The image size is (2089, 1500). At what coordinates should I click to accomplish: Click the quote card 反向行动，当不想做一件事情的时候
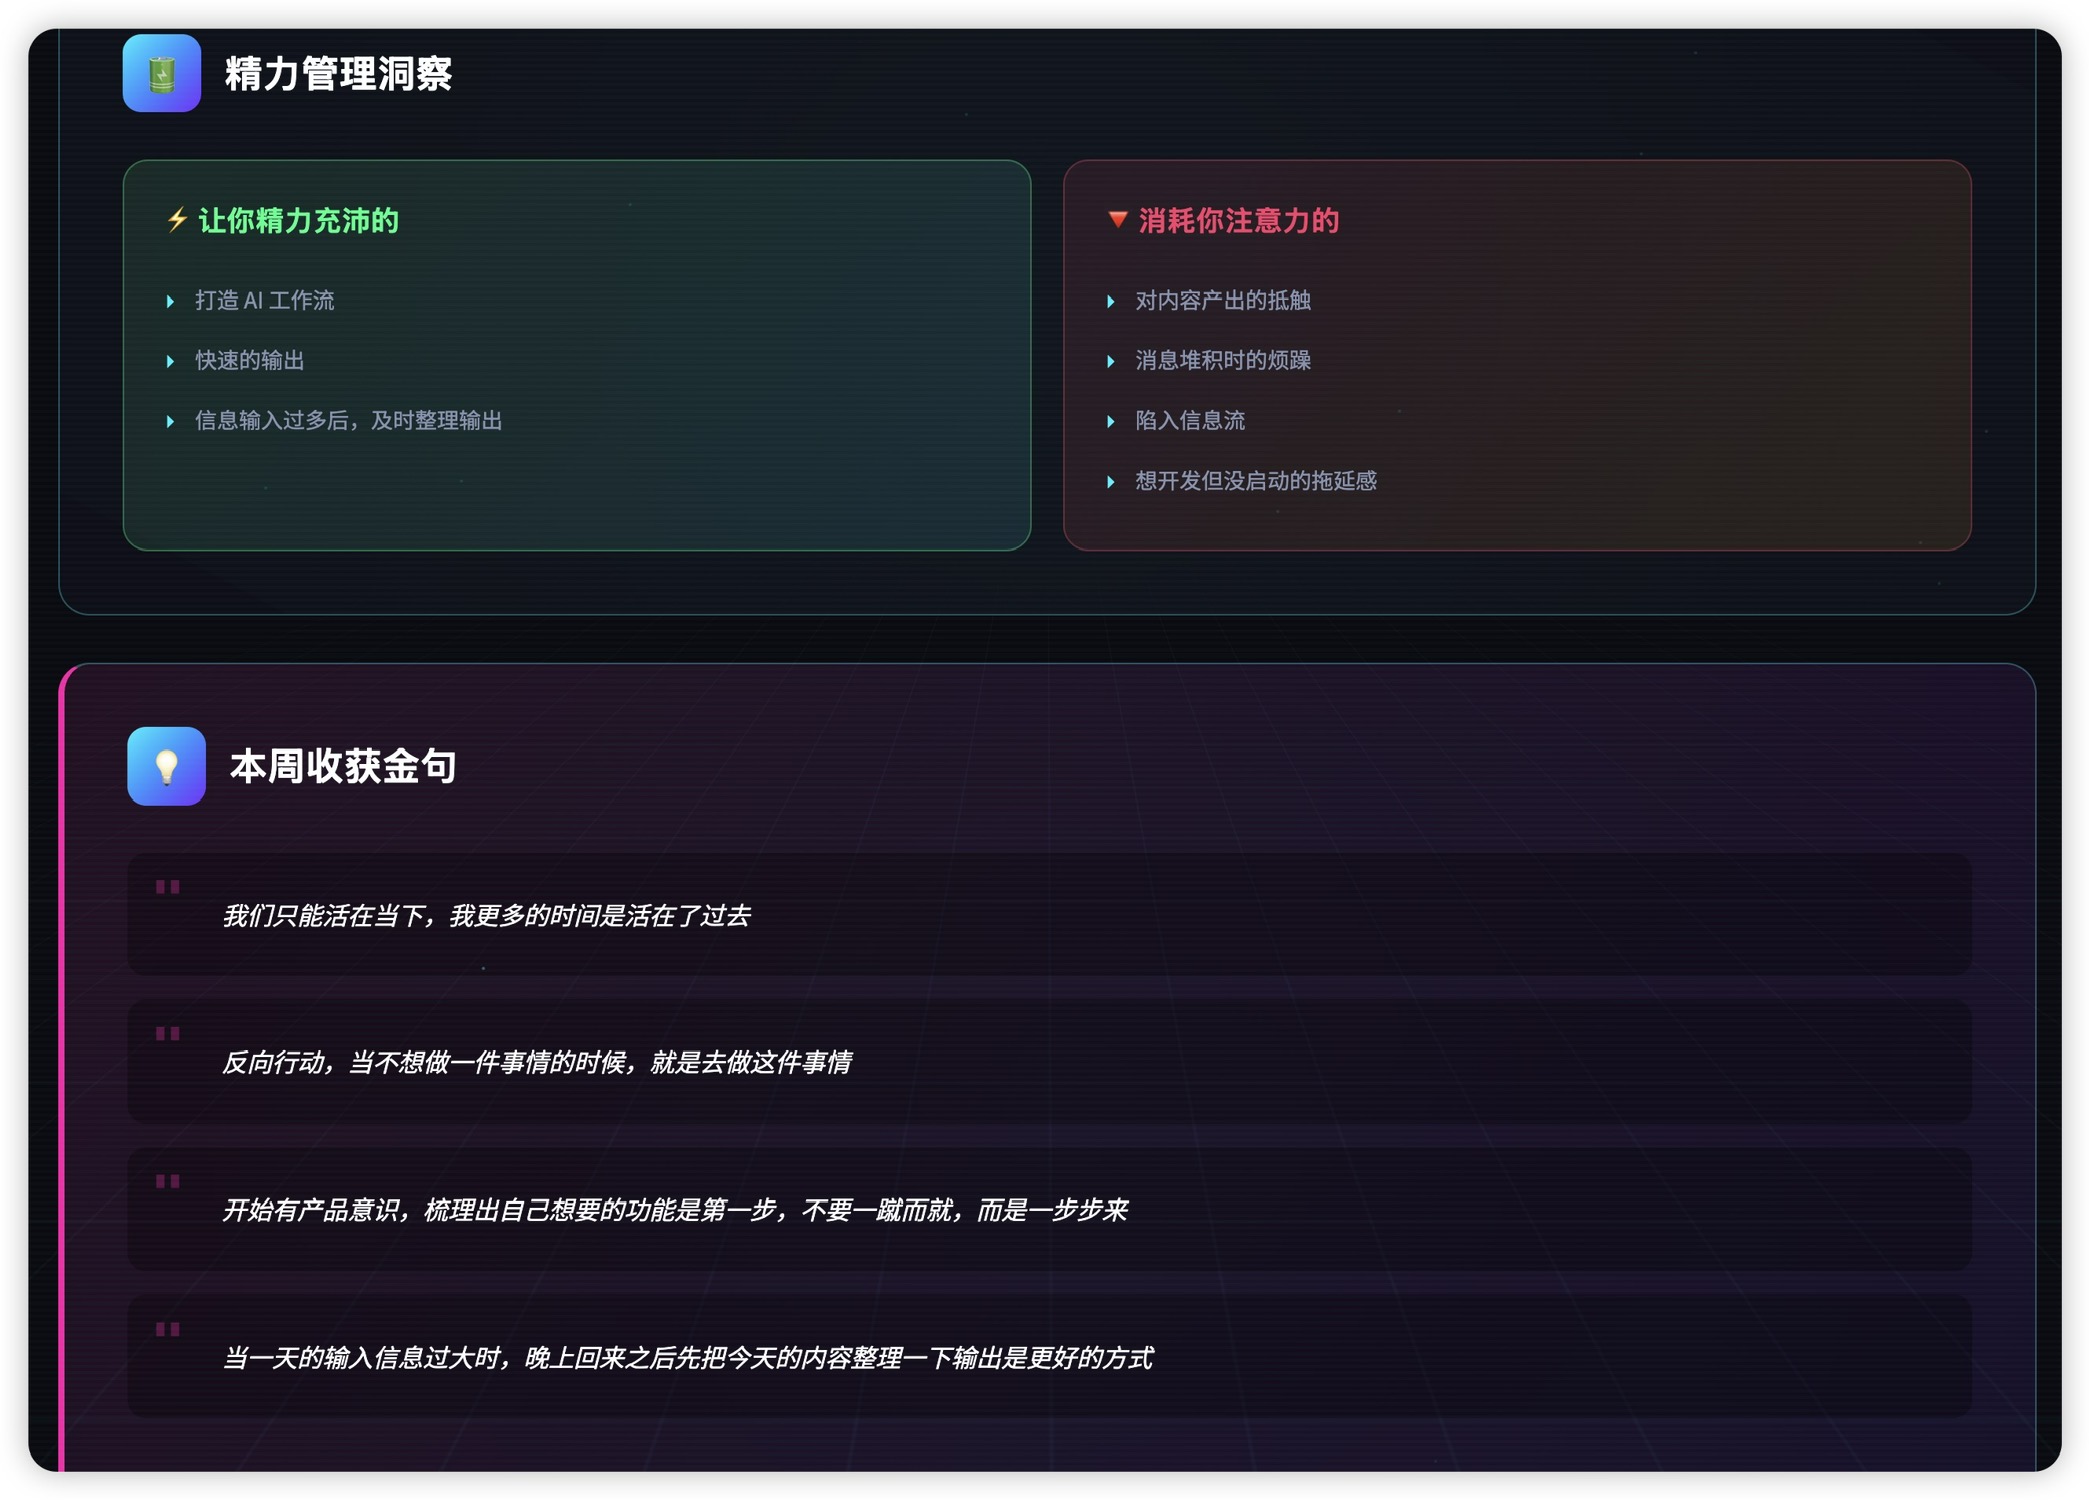click(x=536, y=1062)
